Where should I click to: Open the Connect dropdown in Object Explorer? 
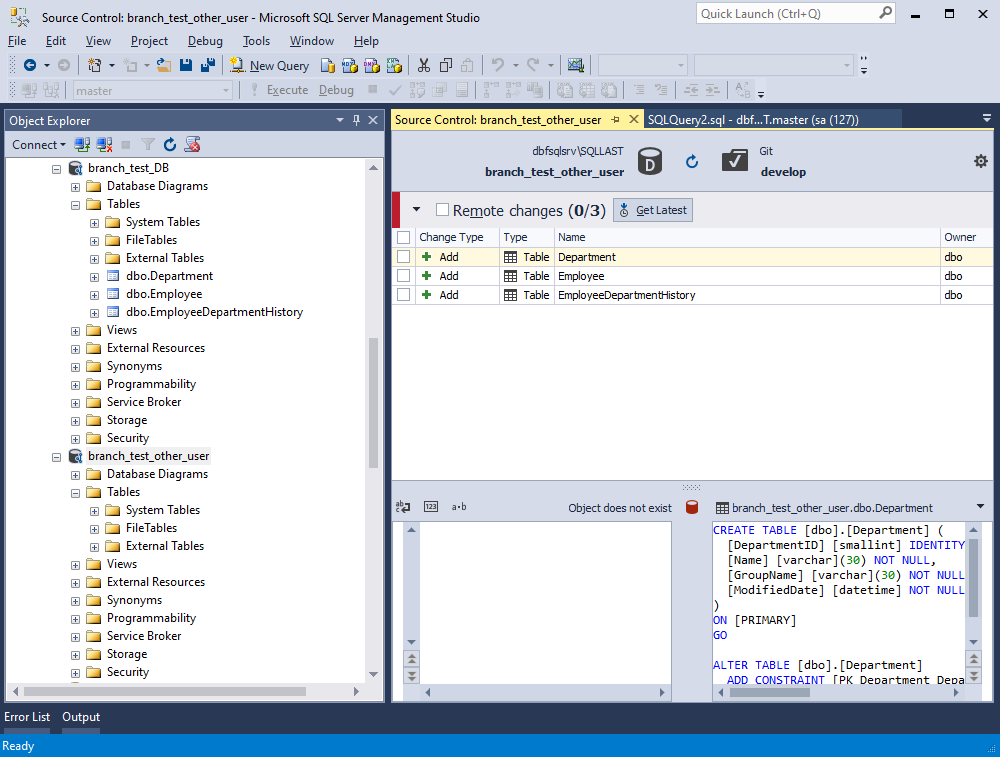(x=39, y=145)
